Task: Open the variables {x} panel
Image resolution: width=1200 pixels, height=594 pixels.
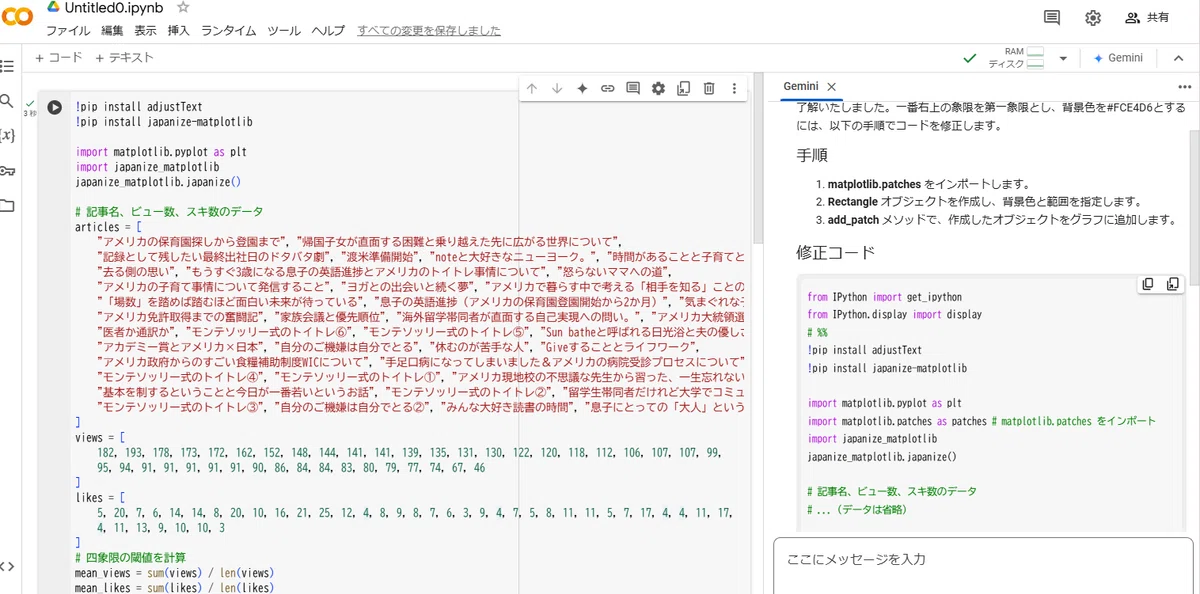Action: point(8,136)
